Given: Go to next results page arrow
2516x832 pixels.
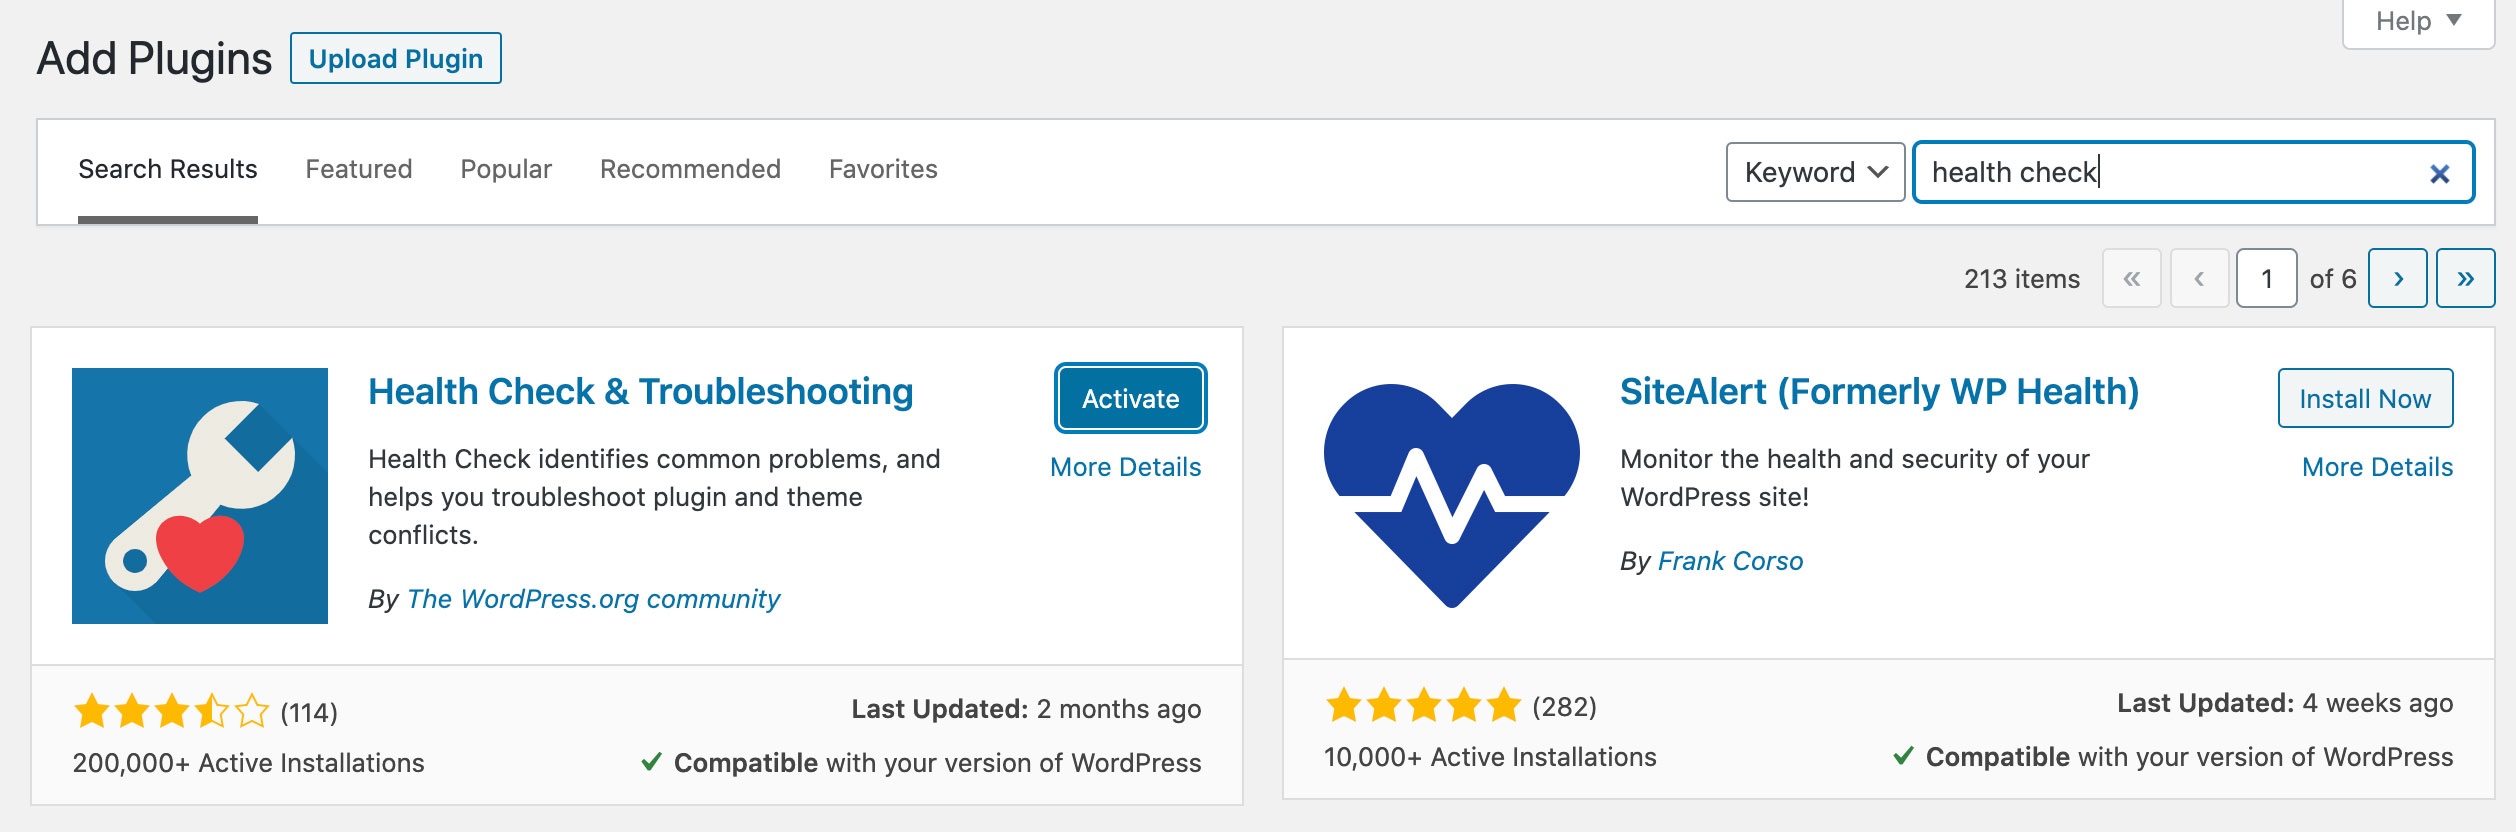Looking at the screenshot, I should coord(2397,278).
